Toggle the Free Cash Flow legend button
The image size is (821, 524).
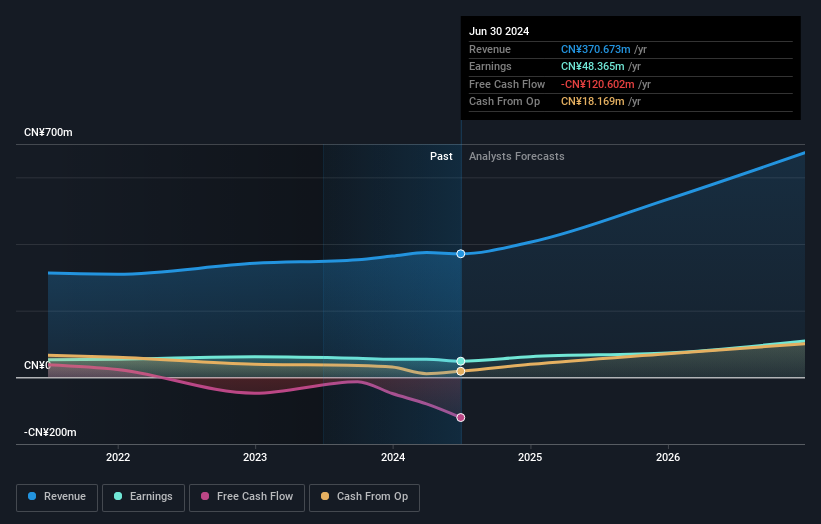click(247, 497)
